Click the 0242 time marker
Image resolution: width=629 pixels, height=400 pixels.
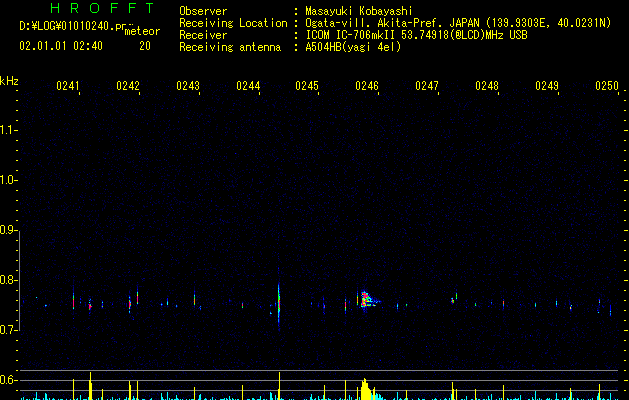[128, 86]
